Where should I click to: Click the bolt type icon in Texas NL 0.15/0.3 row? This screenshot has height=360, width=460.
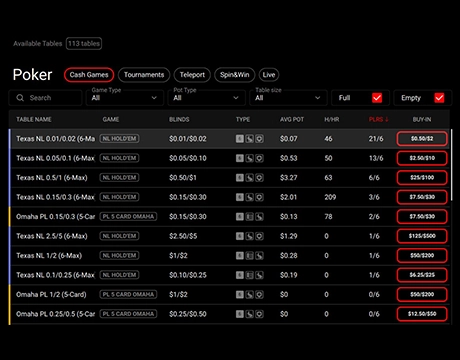click(249, 197)
